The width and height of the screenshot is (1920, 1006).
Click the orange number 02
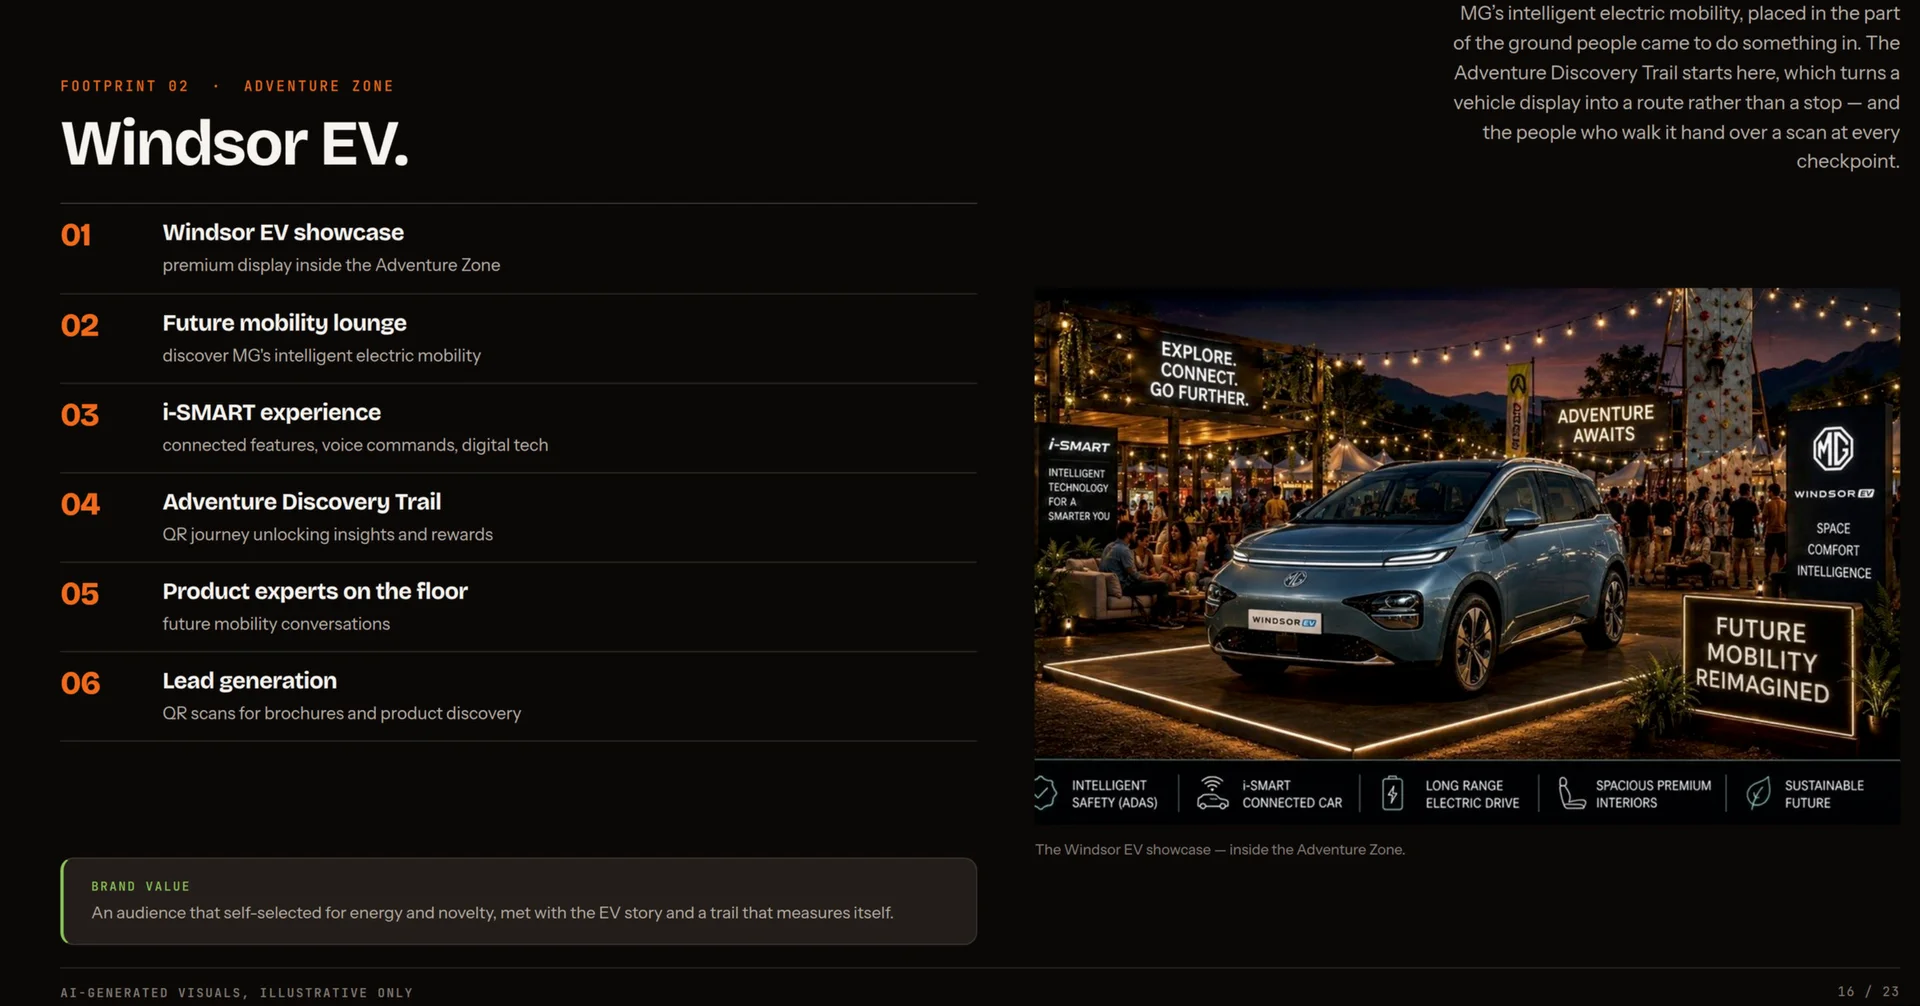(x=80, y=325)
